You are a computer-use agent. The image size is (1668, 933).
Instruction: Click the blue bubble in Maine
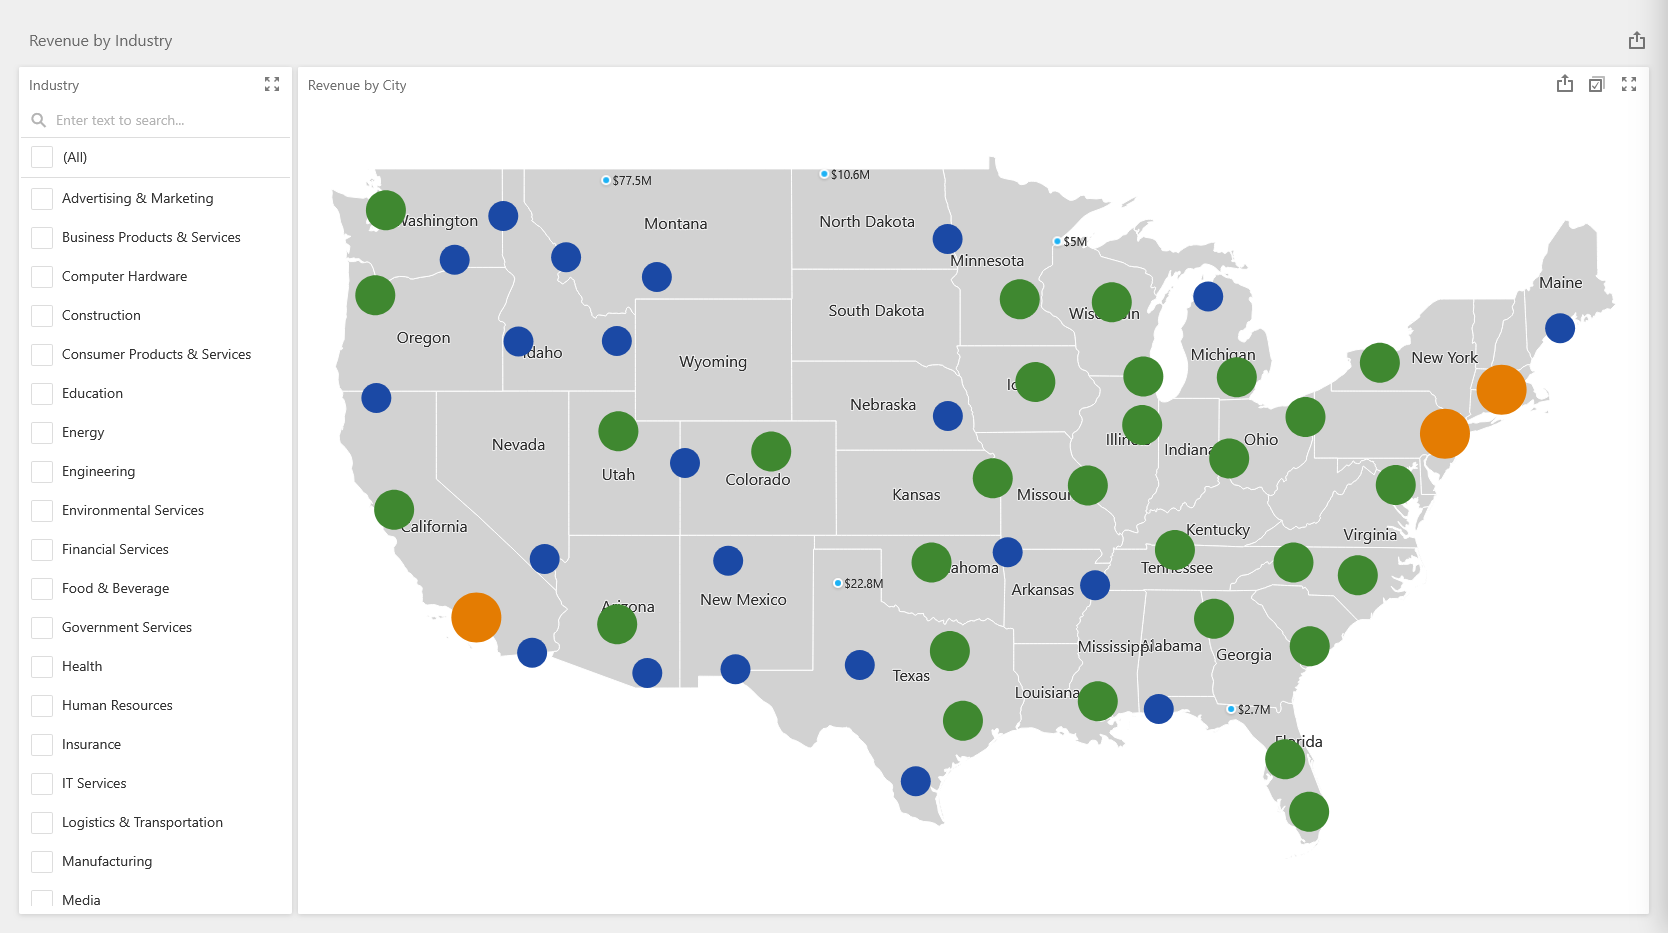[x=1560, y=328]
